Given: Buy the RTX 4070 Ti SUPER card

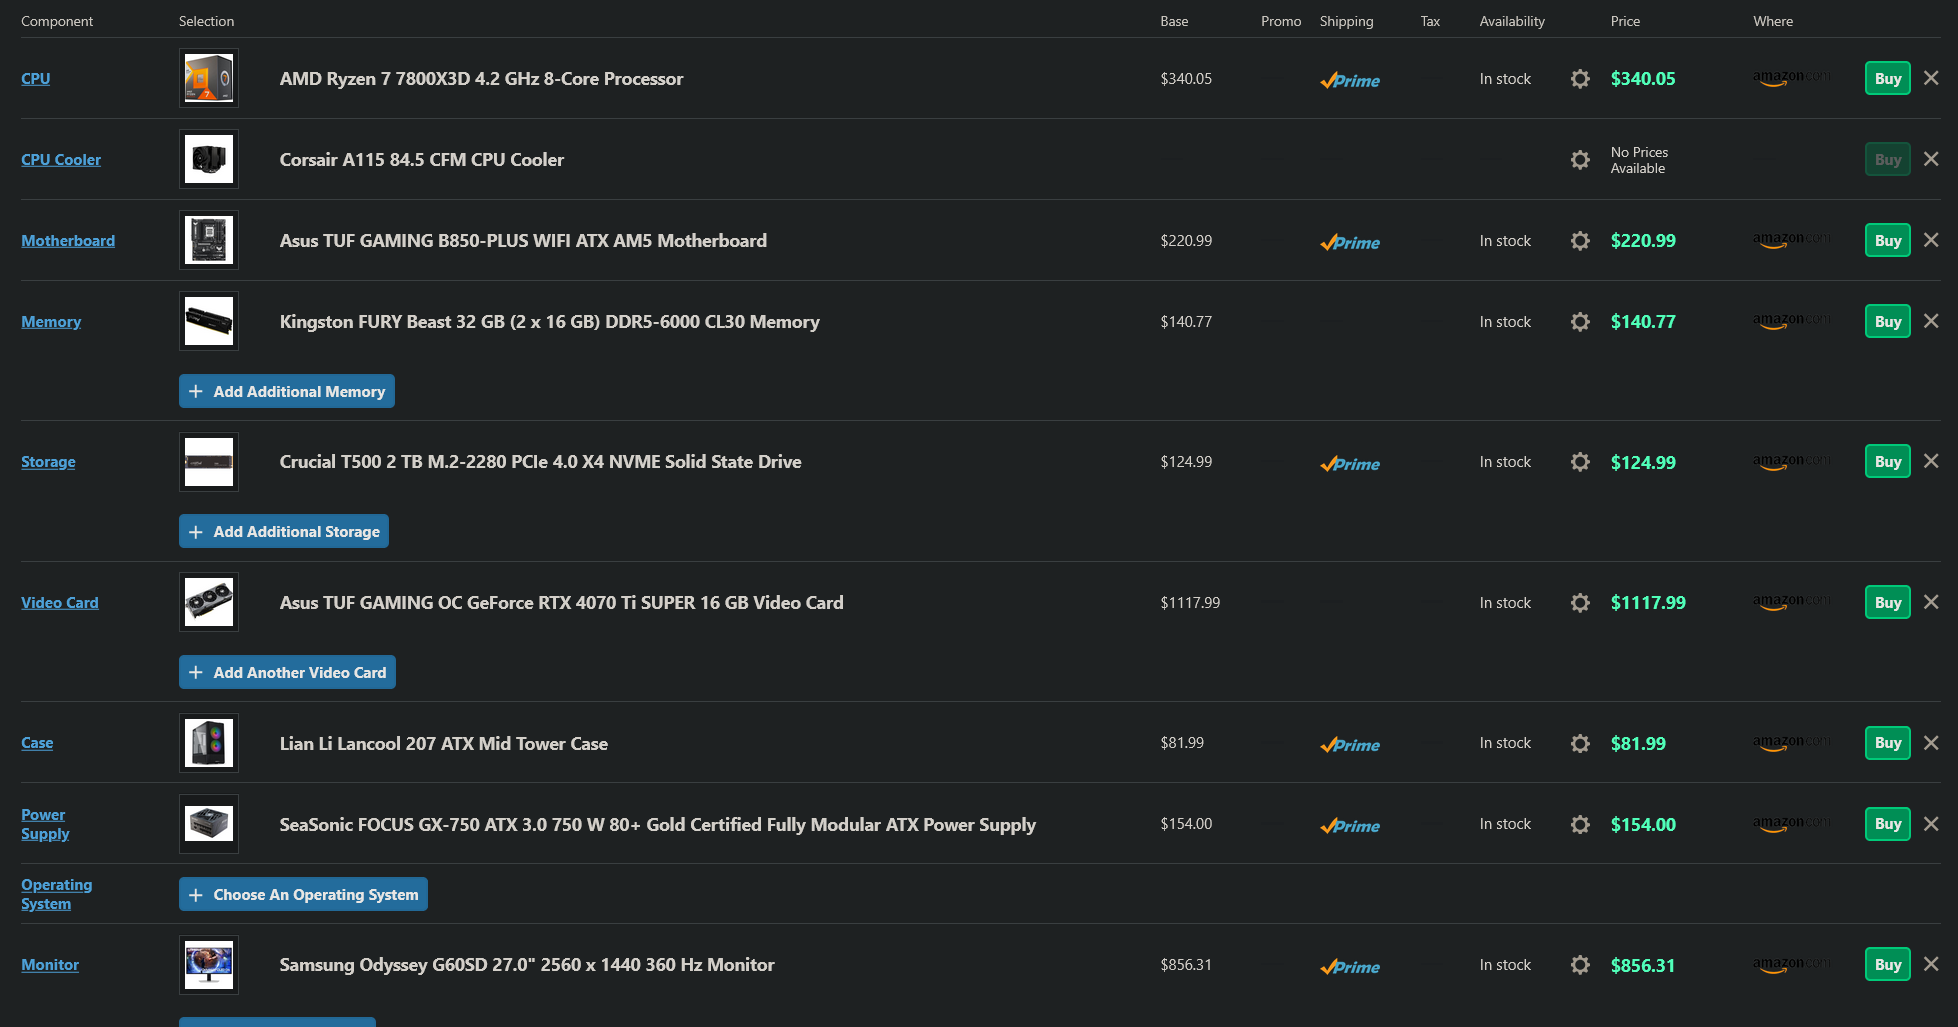Looking at the screenshot, I should click(x=1888, y=603).
